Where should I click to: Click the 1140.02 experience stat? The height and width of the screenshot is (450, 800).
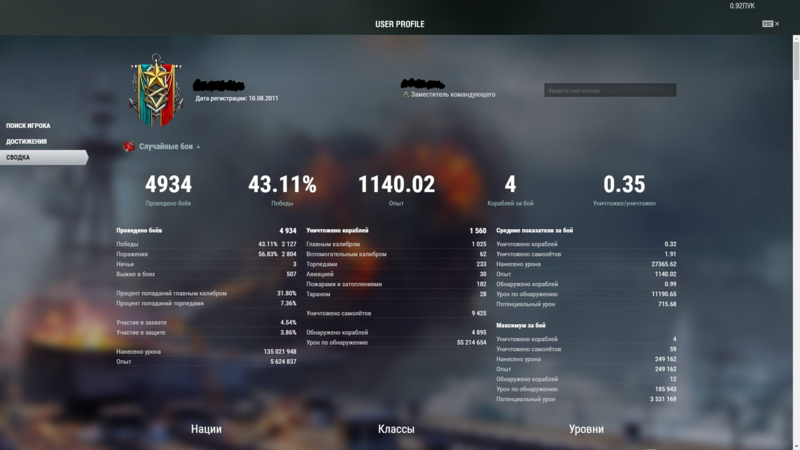point(397,186)
